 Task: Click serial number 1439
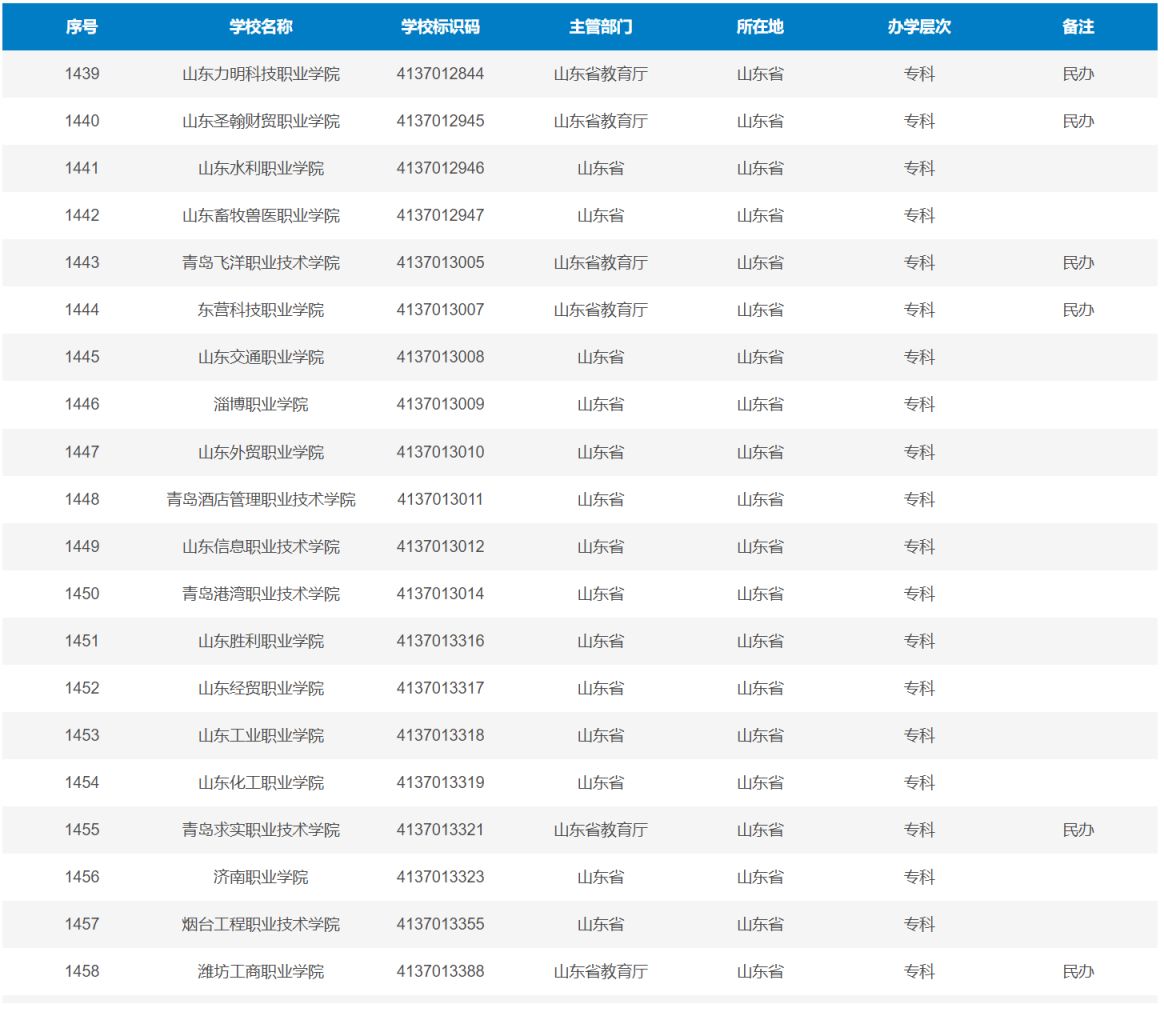coord(82,74)
